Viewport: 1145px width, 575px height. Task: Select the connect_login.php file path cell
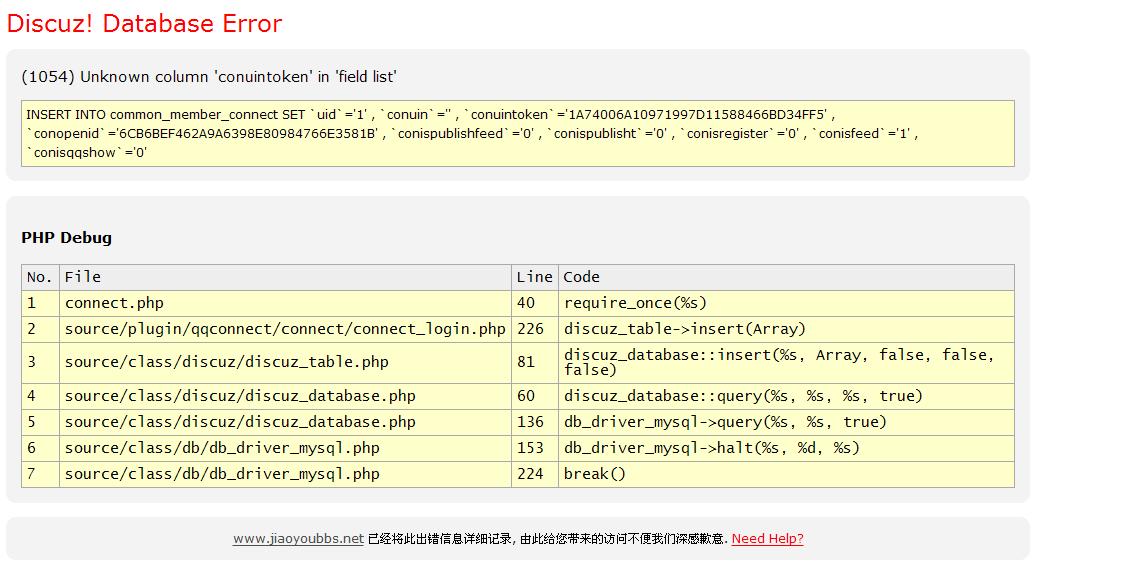pyautogui.click(x=285, y=330)
